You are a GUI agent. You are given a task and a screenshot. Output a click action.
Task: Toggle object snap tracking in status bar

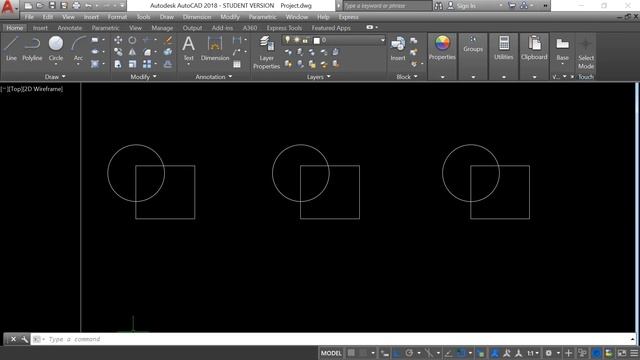448,353
